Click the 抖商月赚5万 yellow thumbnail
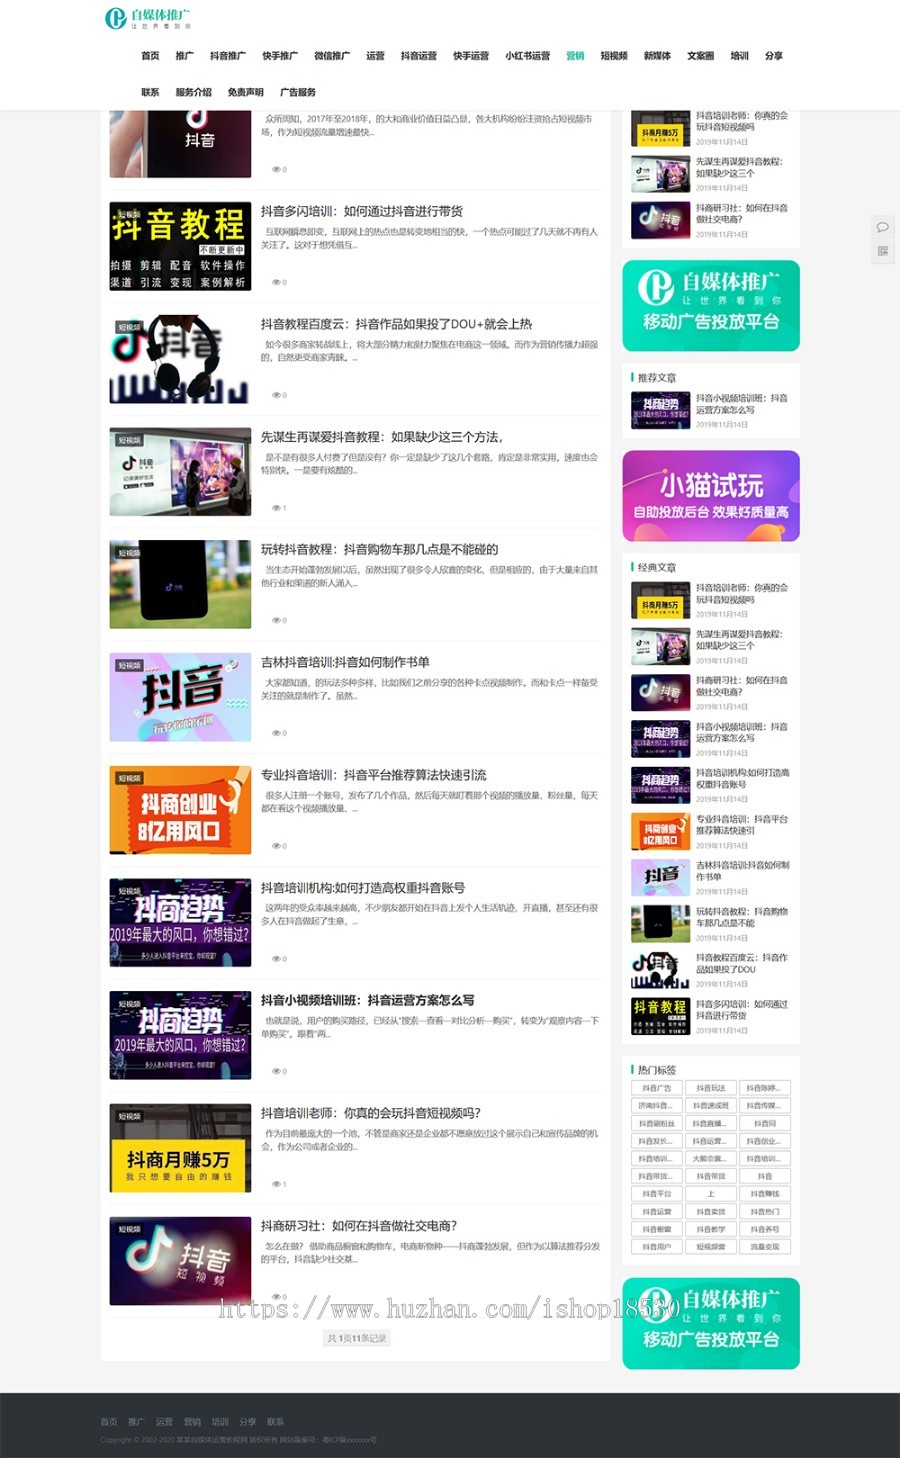This screenshot has height=1458, width=900. [x=180, y=1148]
